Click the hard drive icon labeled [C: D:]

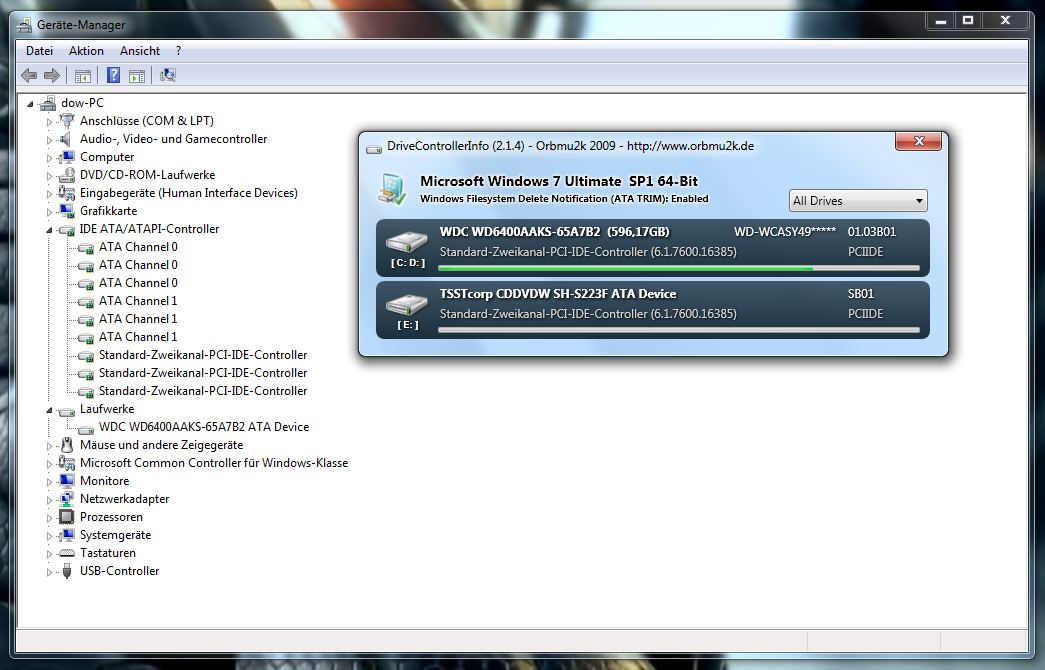point(407,242)
